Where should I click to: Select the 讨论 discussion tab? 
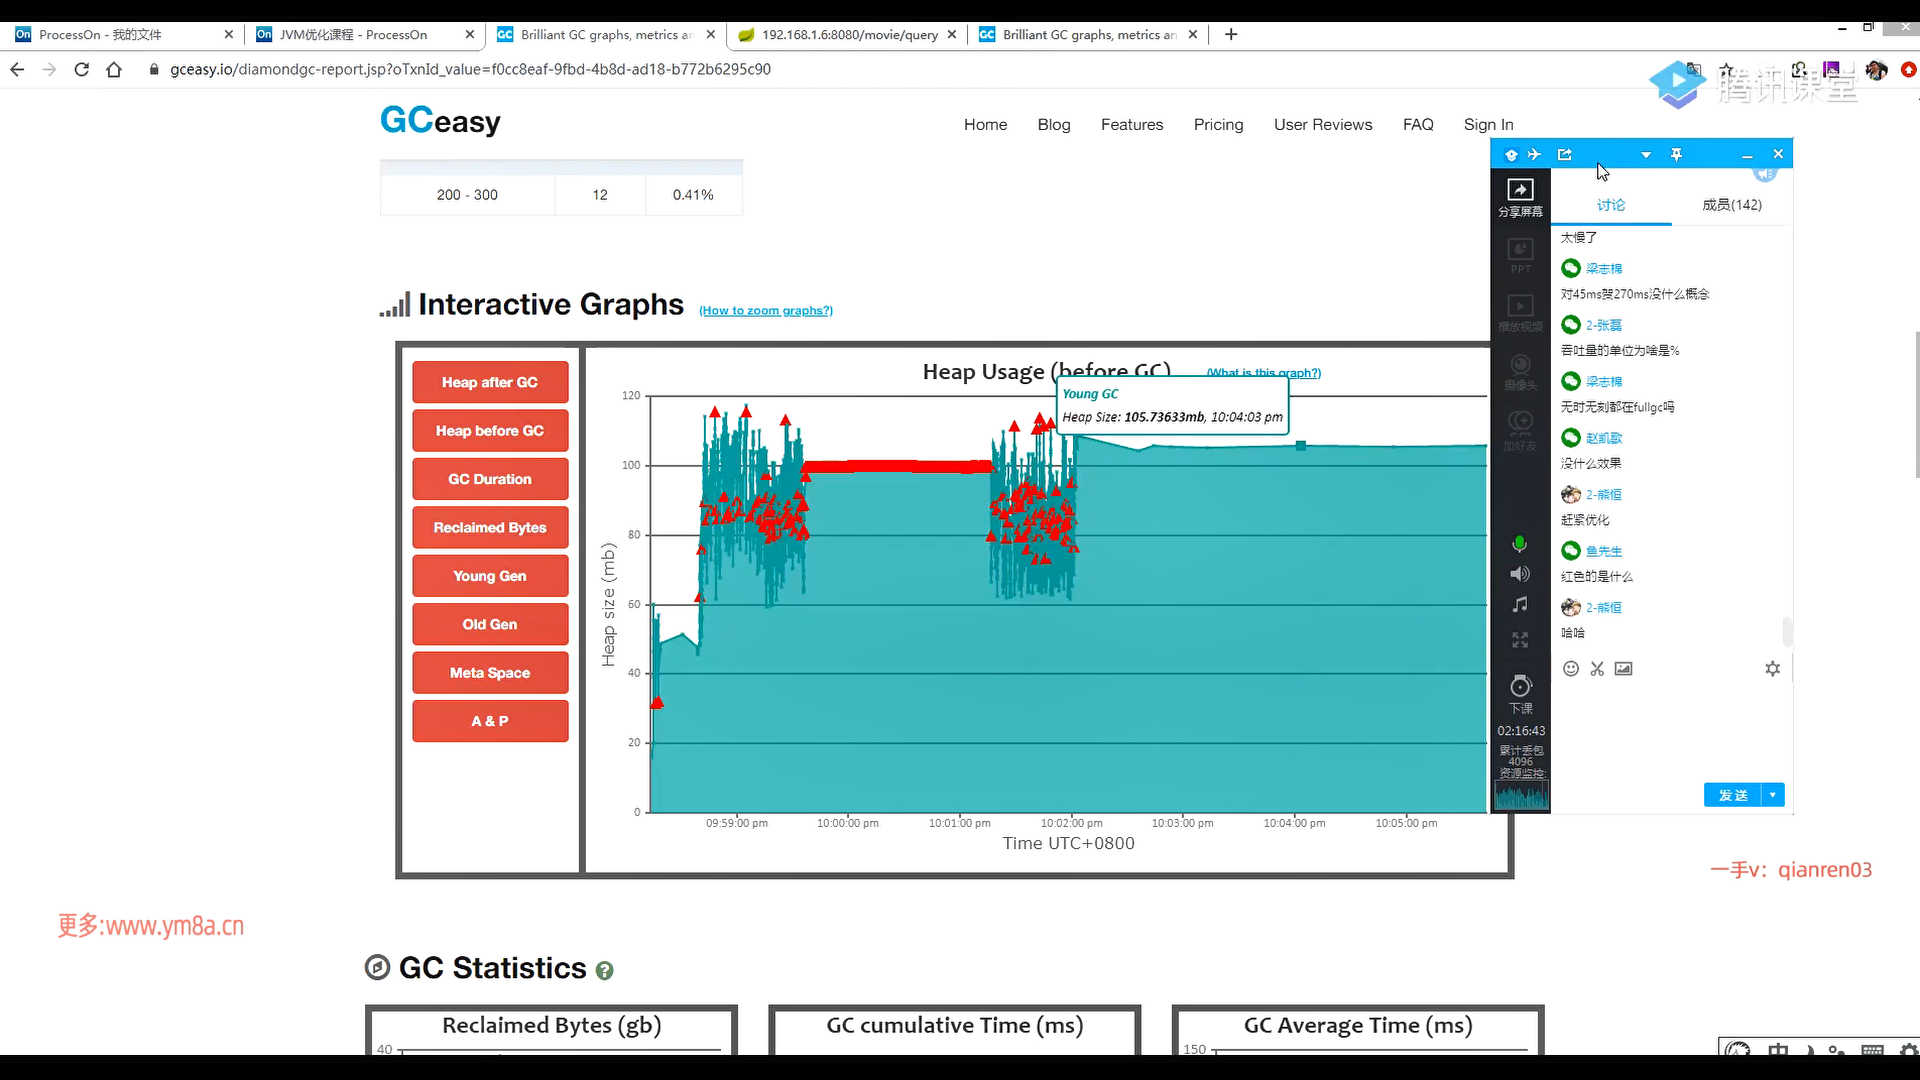[x=1611, y=205]
